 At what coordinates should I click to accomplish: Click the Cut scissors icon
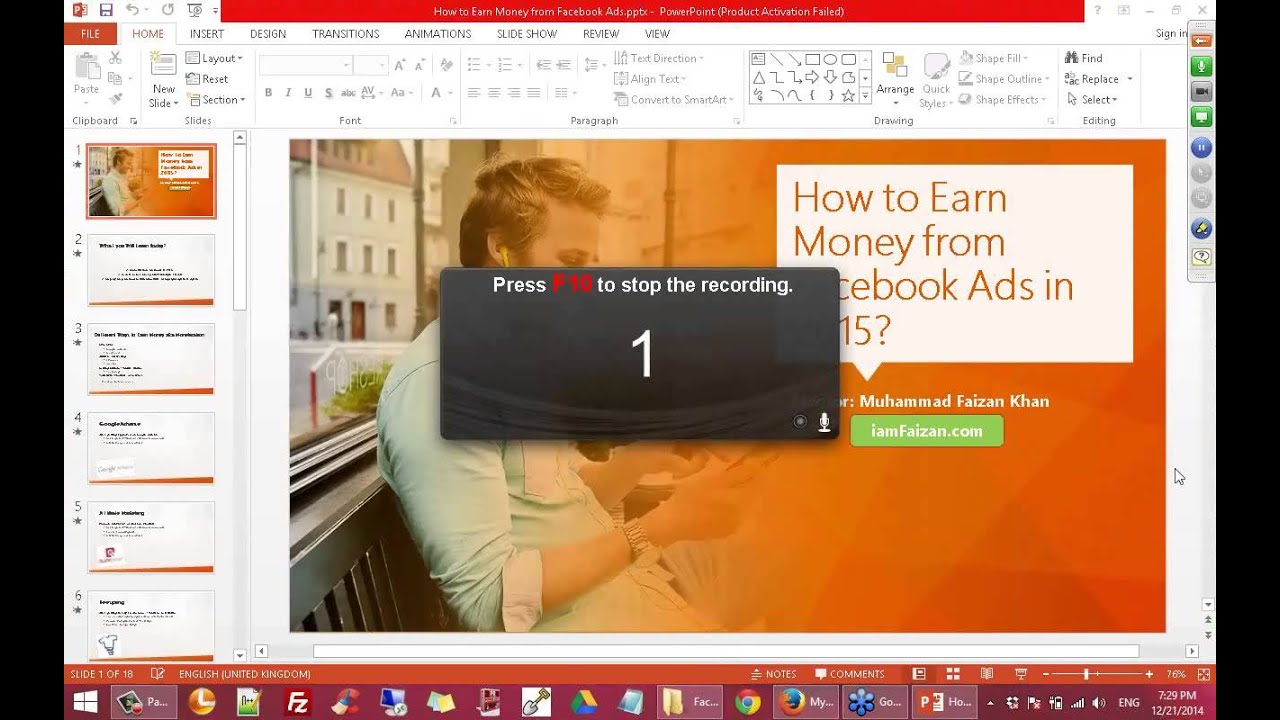tap(115, 59)
